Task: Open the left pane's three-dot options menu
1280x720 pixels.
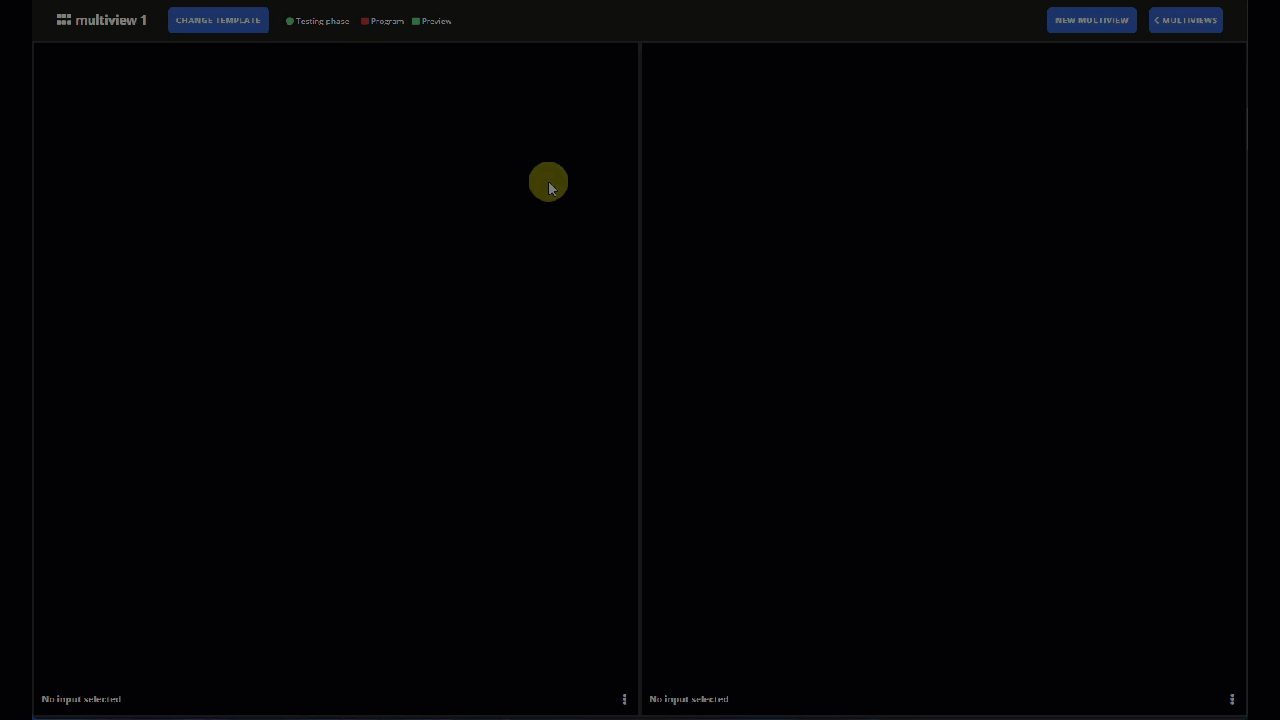Action: (624, 699)
